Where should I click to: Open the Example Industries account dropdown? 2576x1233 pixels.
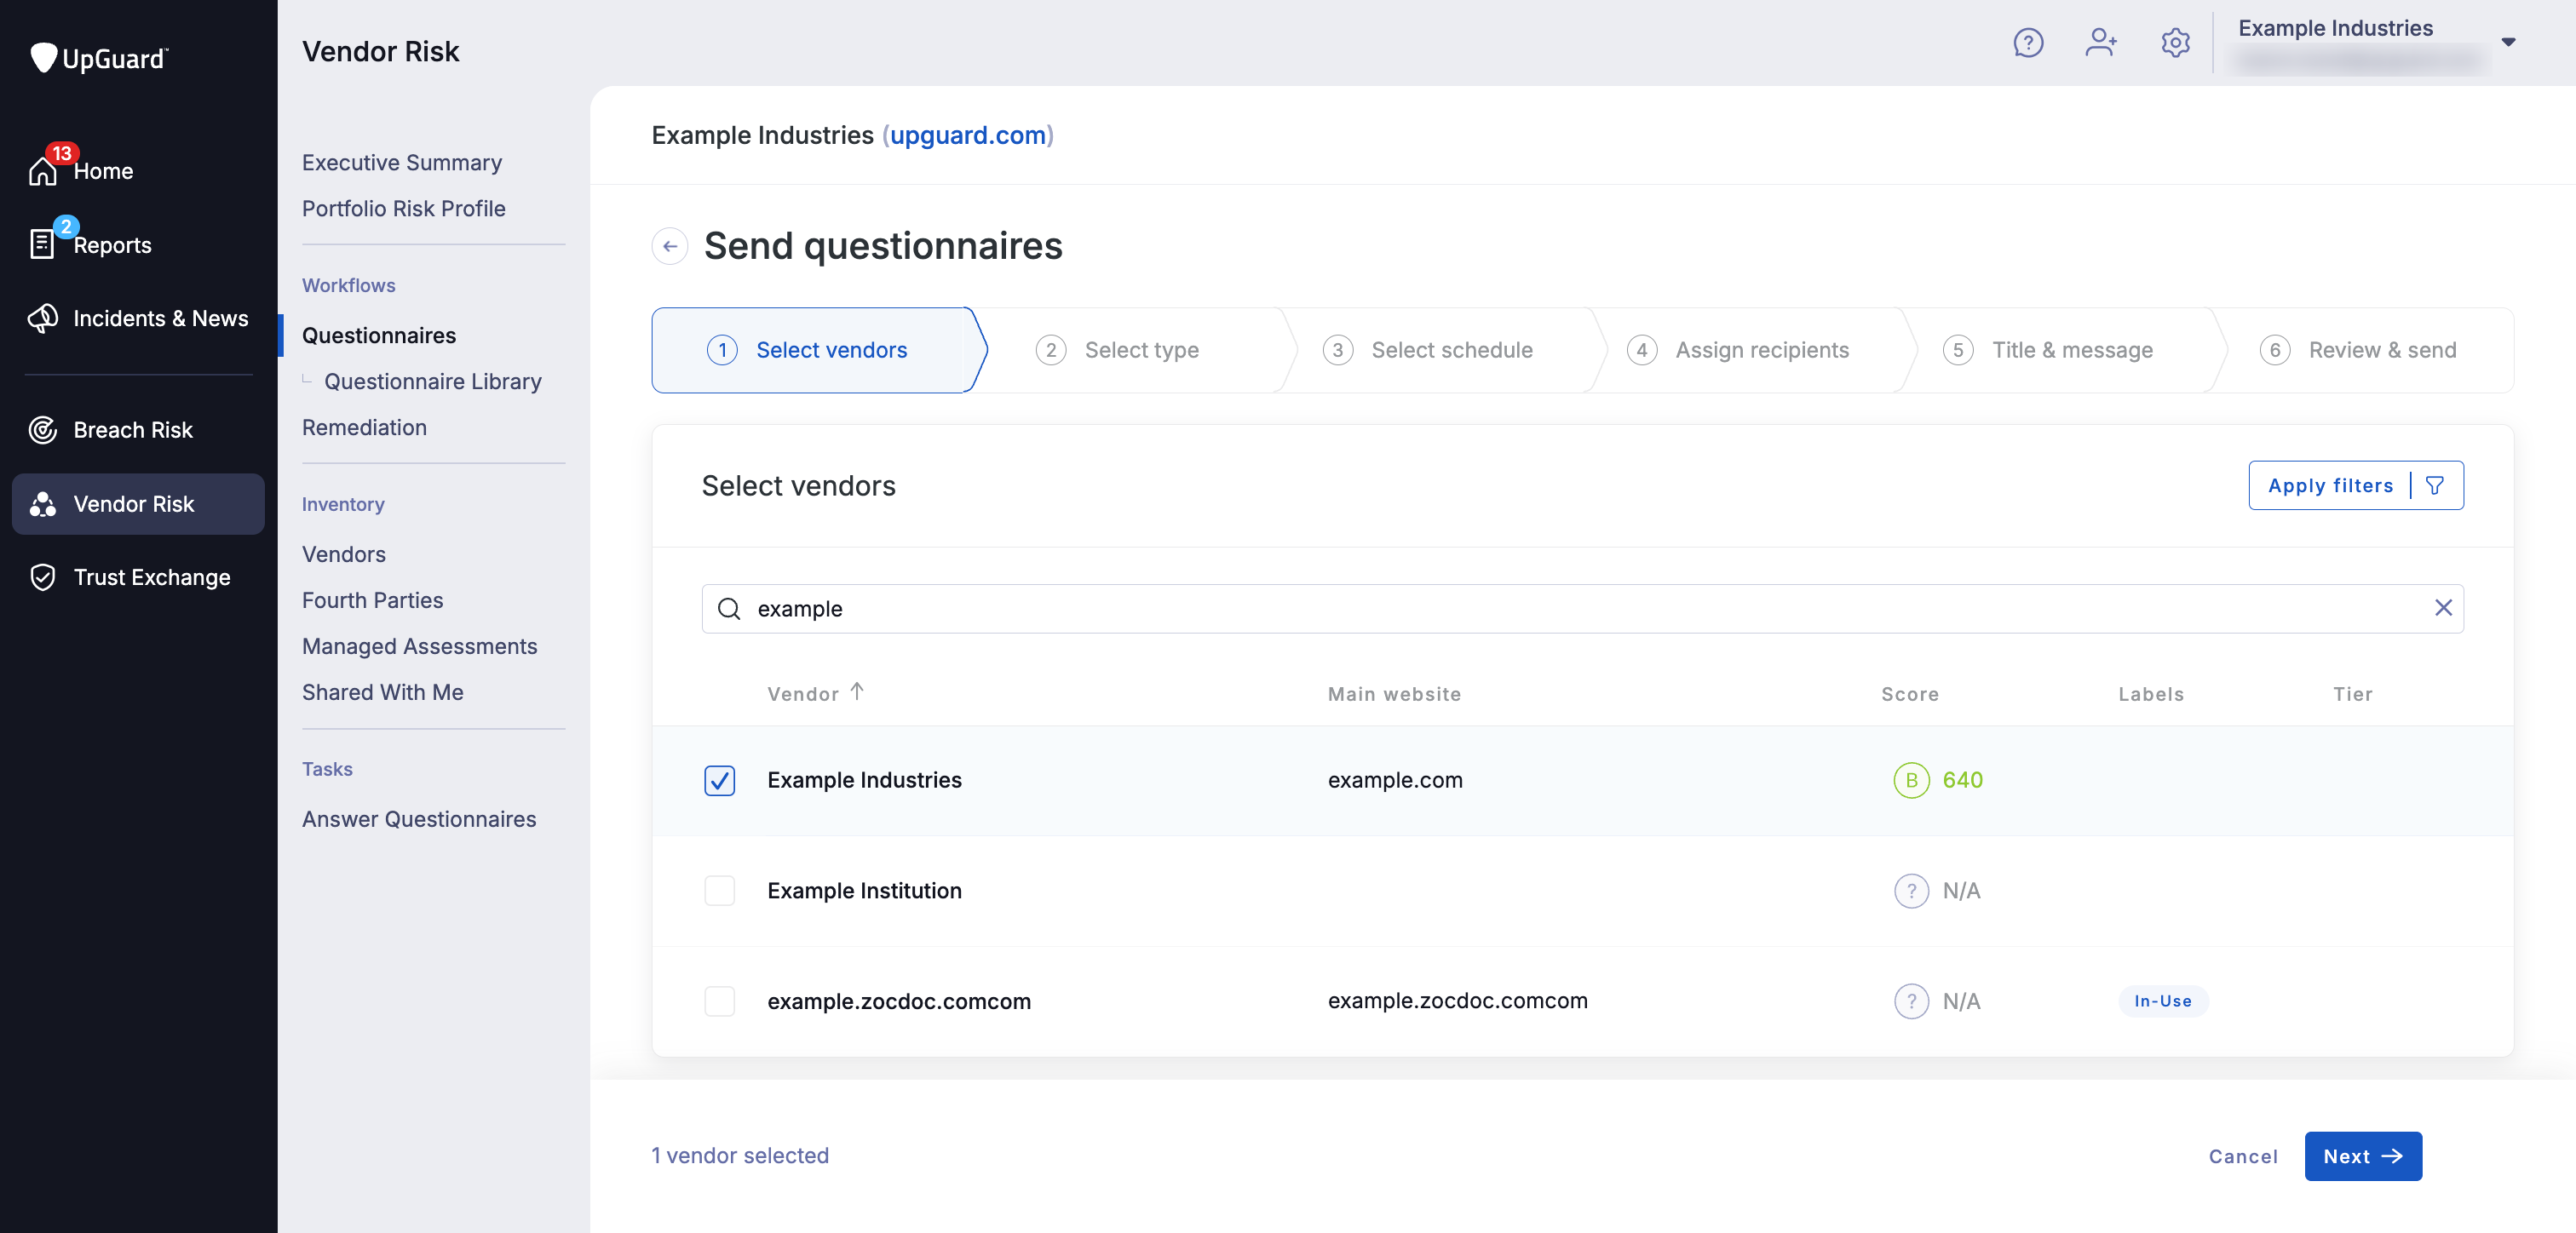2509,42
